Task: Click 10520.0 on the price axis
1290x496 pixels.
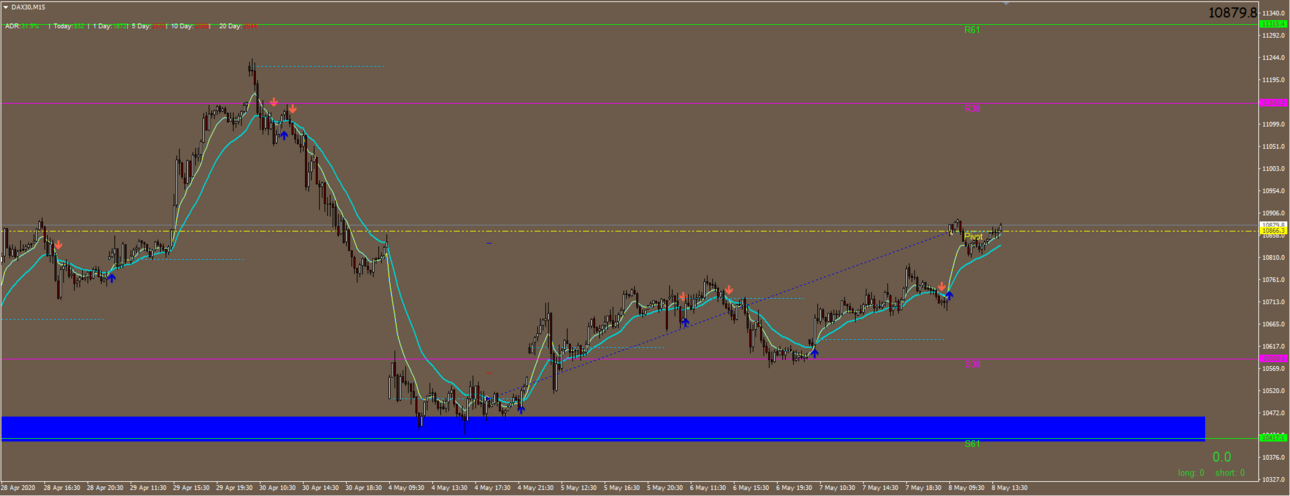Action: tap(1274, 391)
